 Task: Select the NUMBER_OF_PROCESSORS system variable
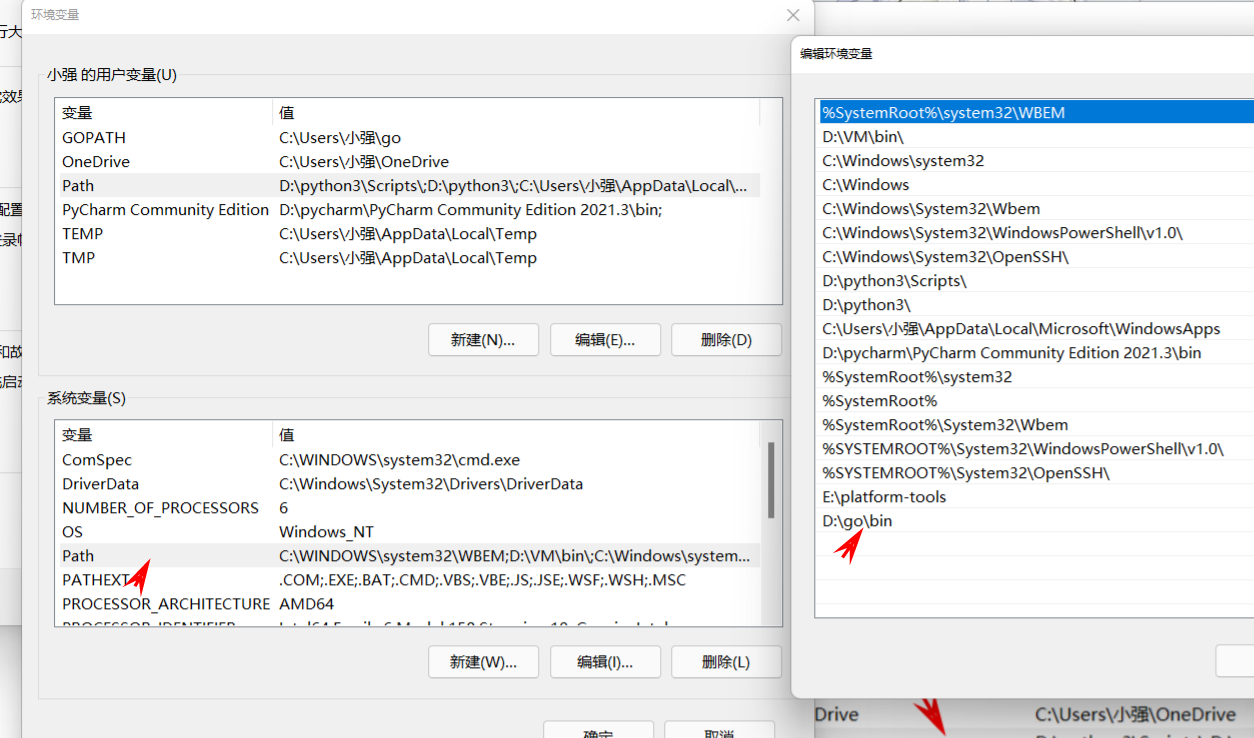408,508
